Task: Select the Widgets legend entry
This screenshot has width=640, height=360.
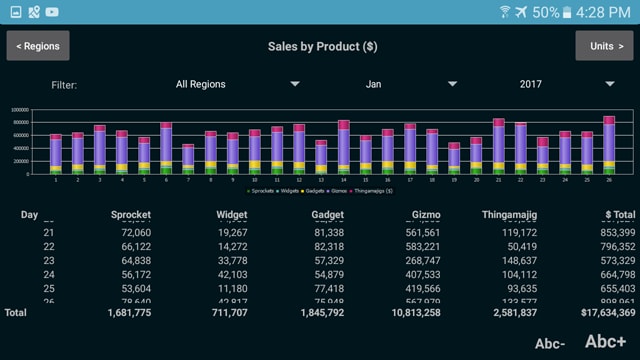Action: point(287,191)
